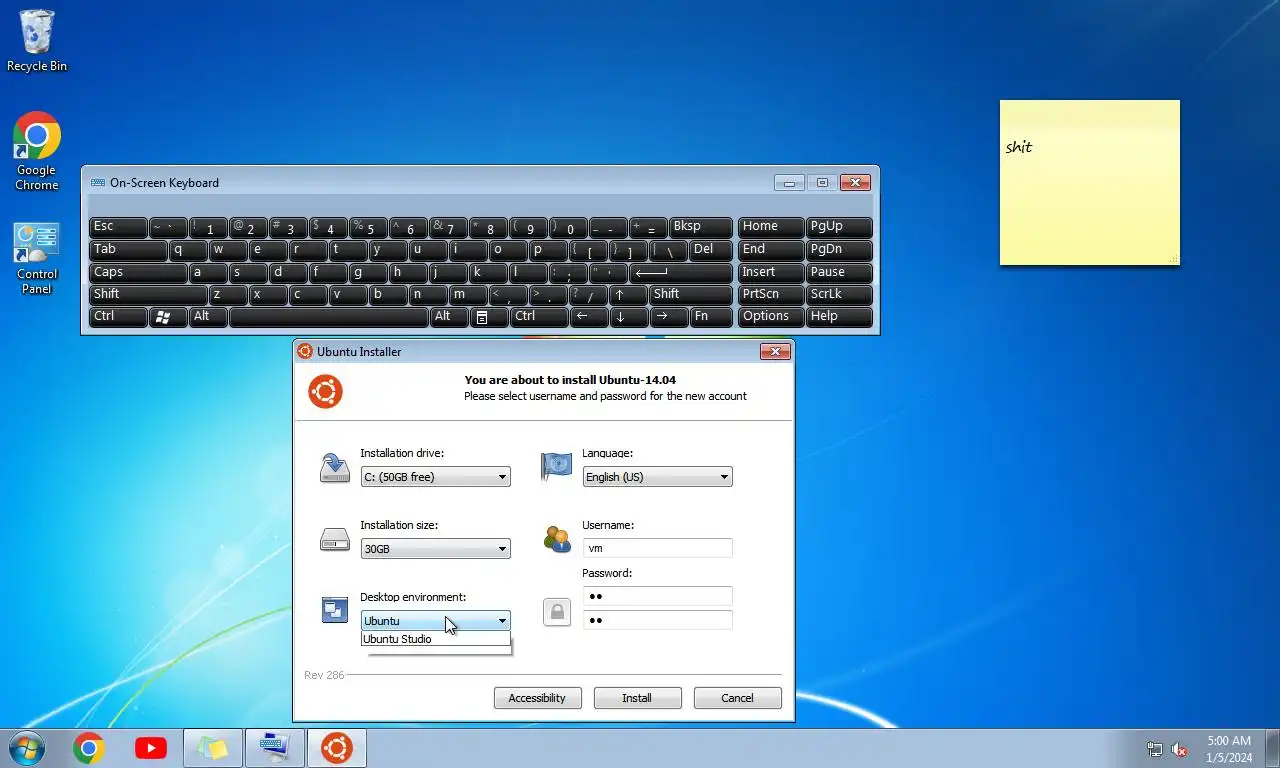Viewport: 1280px width, 768px height.
Task: Click the Help key on keyboard
Action: tap(839, 317)
